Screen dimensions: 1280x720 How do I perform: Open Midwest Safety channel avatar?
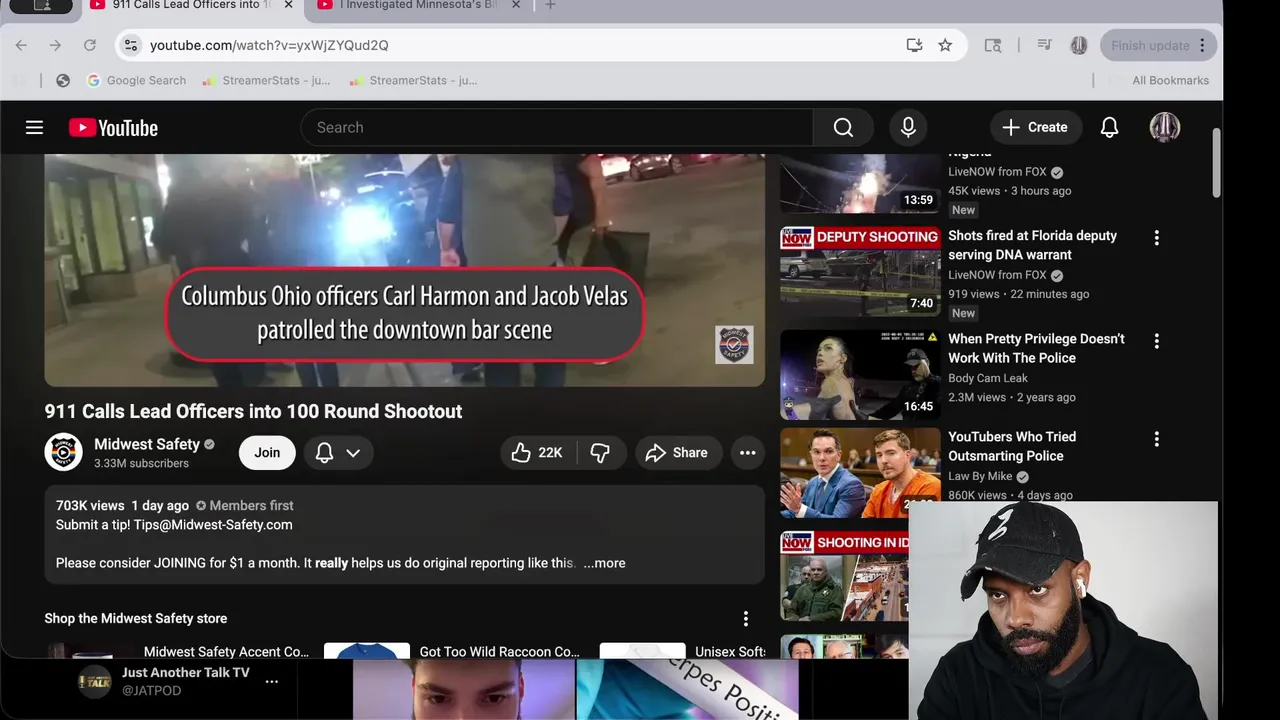[63, 452]
